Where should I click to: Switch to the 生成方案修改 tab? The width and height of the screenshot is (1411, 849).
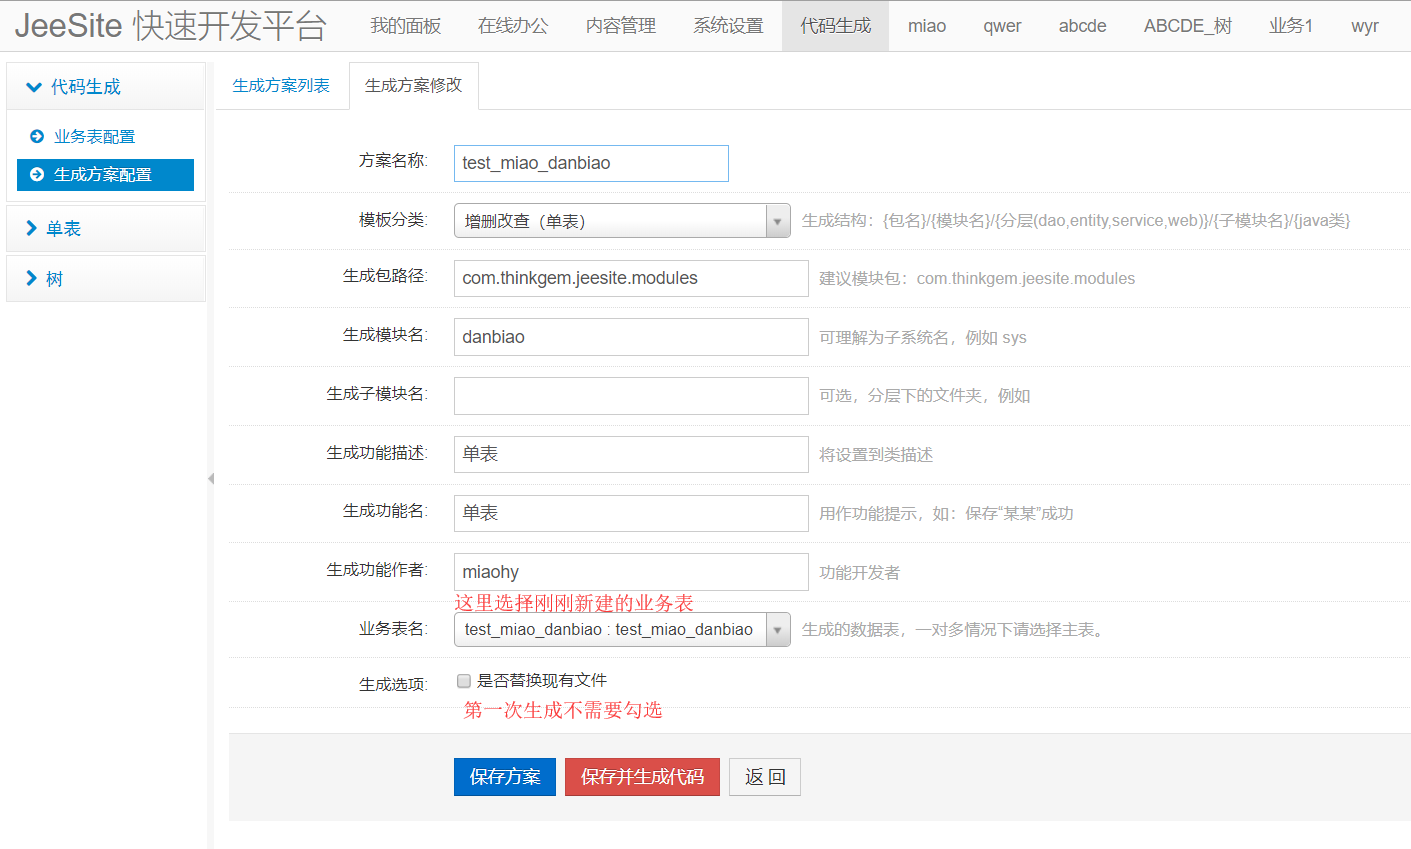414,86
